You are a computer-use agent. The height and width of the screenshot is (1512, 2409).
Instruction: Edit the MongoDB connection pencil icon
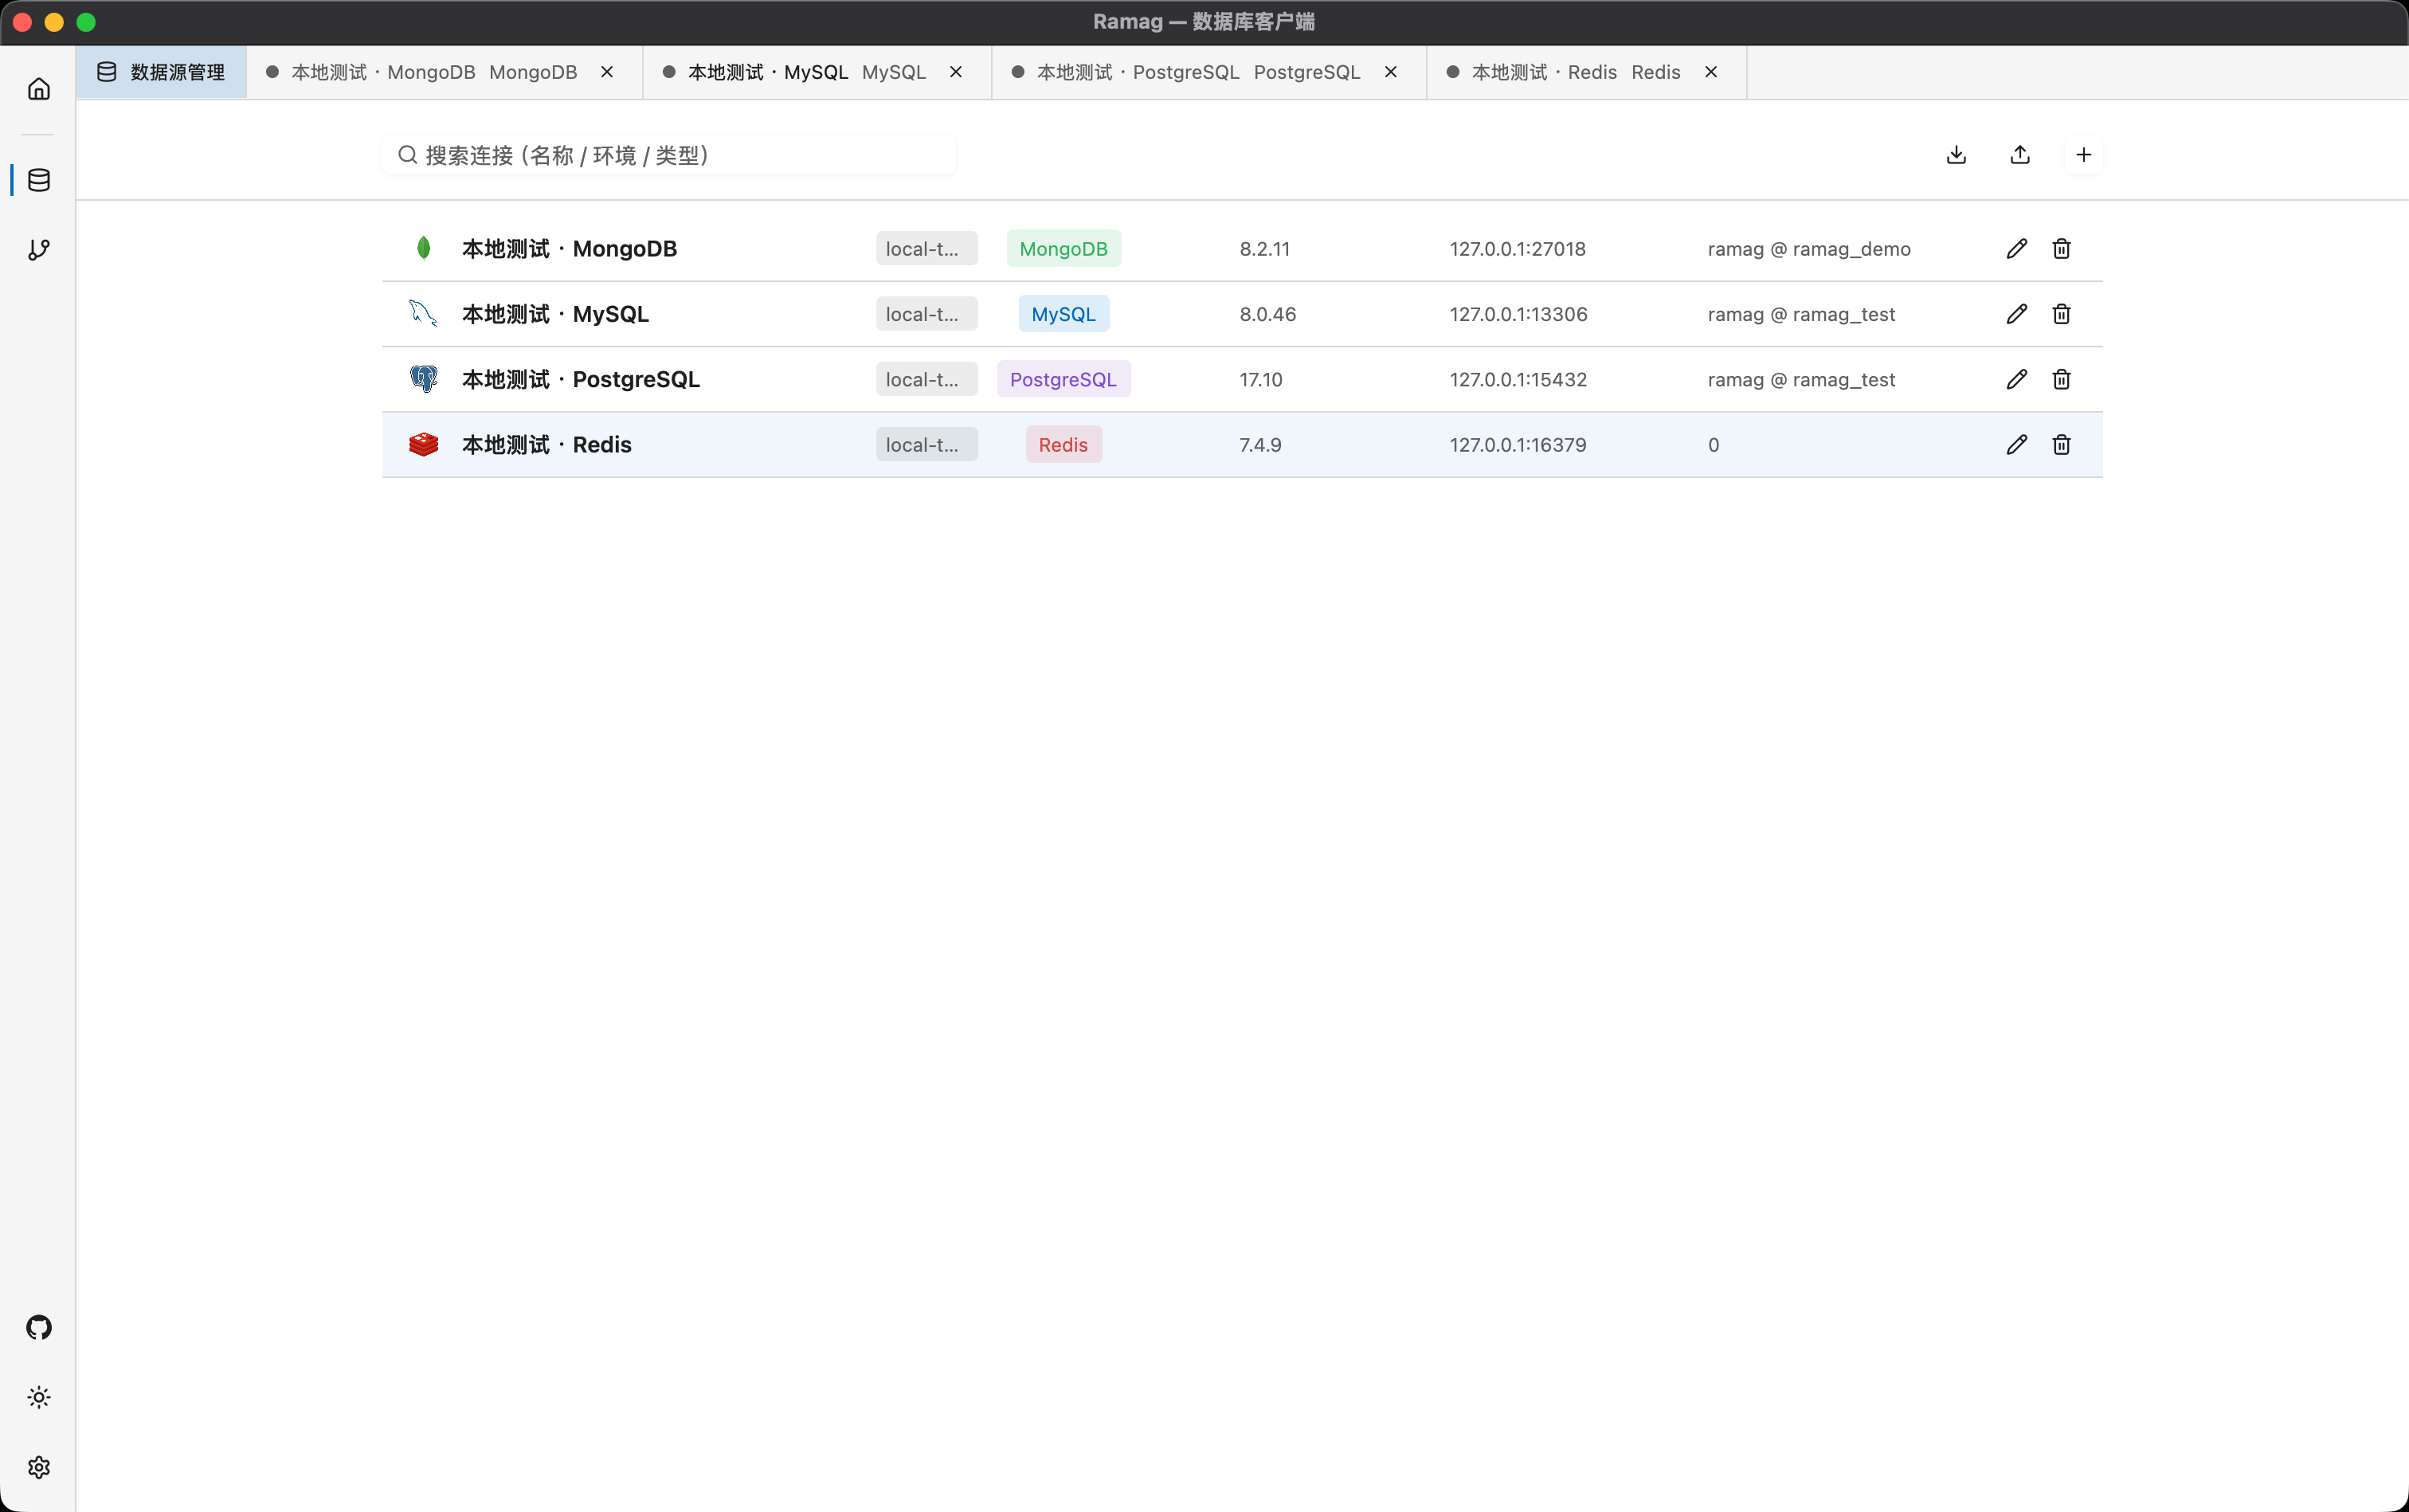2016,249
